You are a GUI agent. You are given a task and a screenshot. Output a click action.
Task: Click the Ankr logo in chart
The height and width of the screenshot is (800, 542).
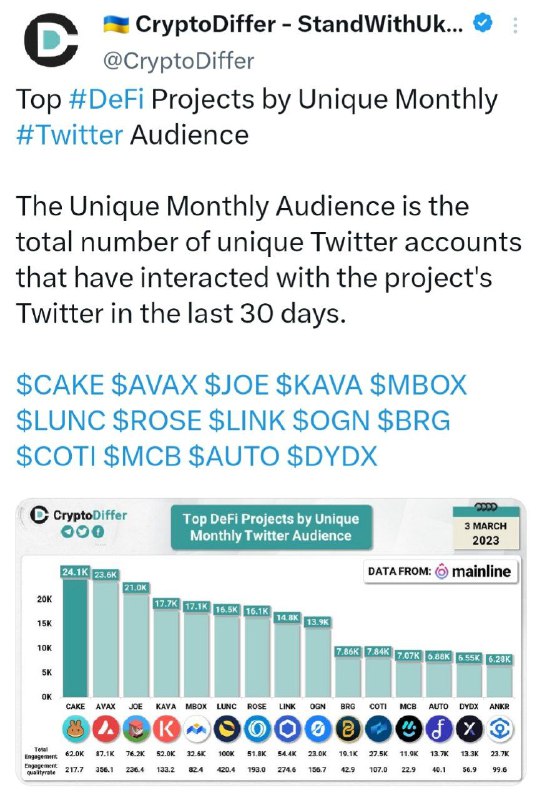[x=499, y=730]
